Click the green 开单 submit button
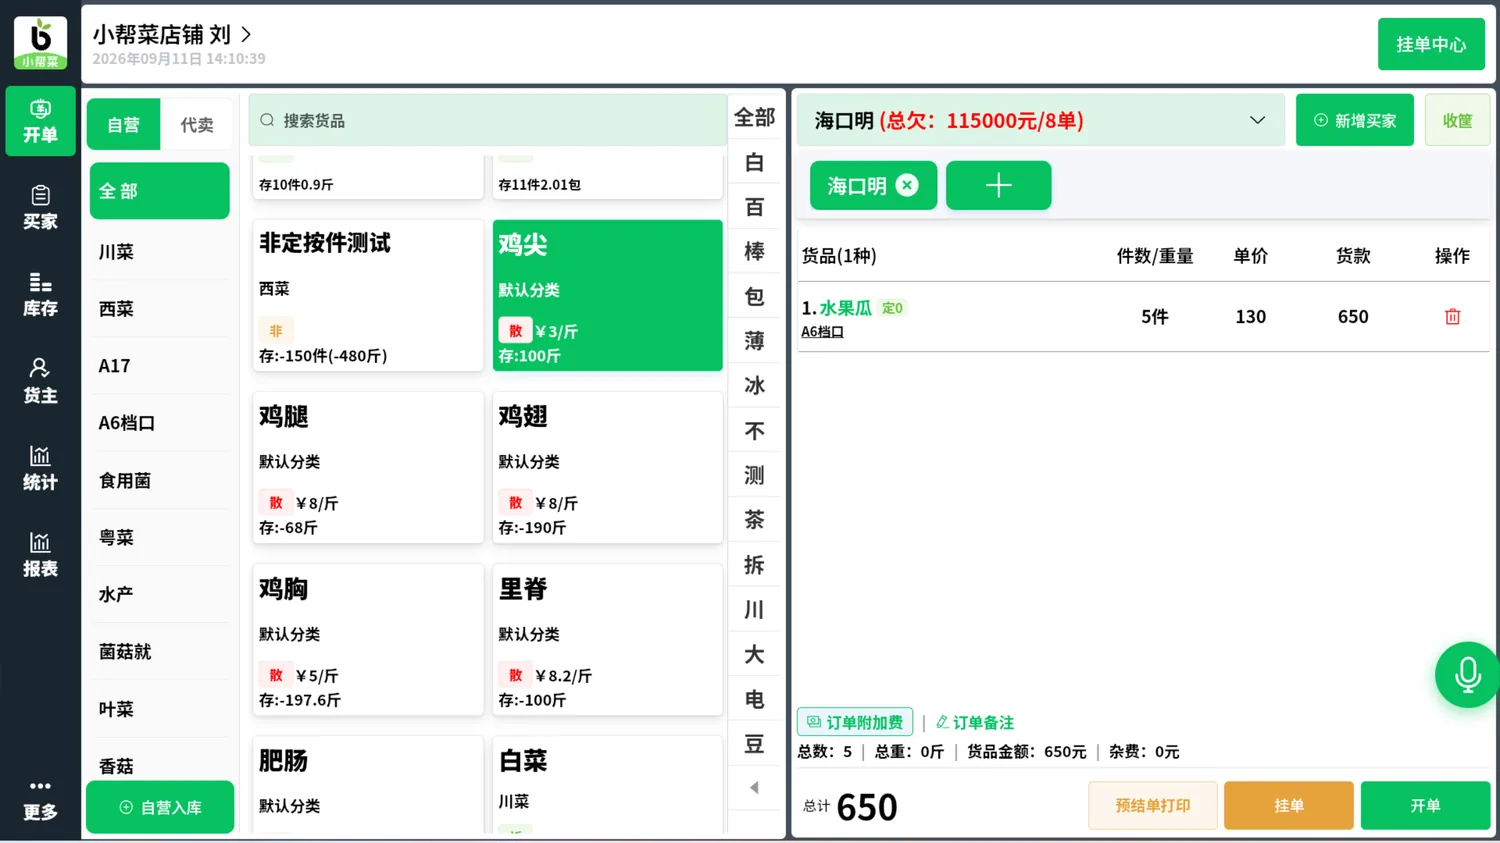1500x843 pixels. tap(1425, 806)
